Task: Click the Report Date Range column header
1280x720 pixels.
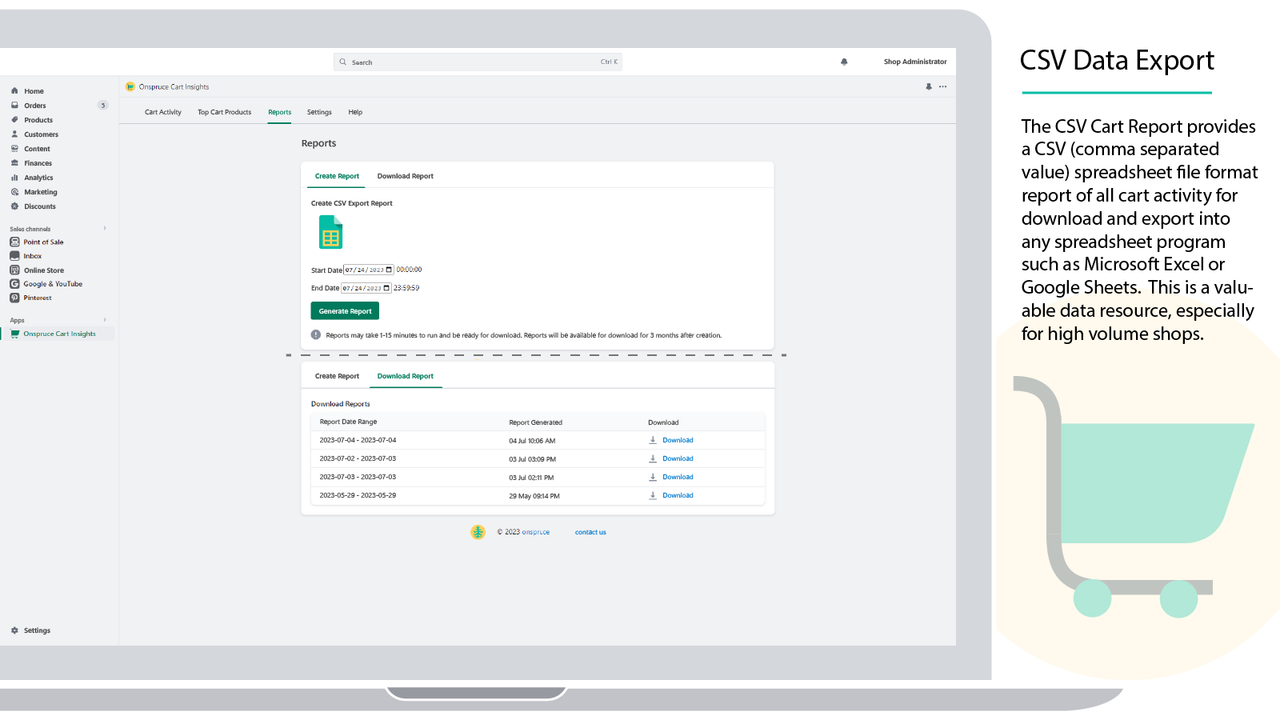Action: 348,422
